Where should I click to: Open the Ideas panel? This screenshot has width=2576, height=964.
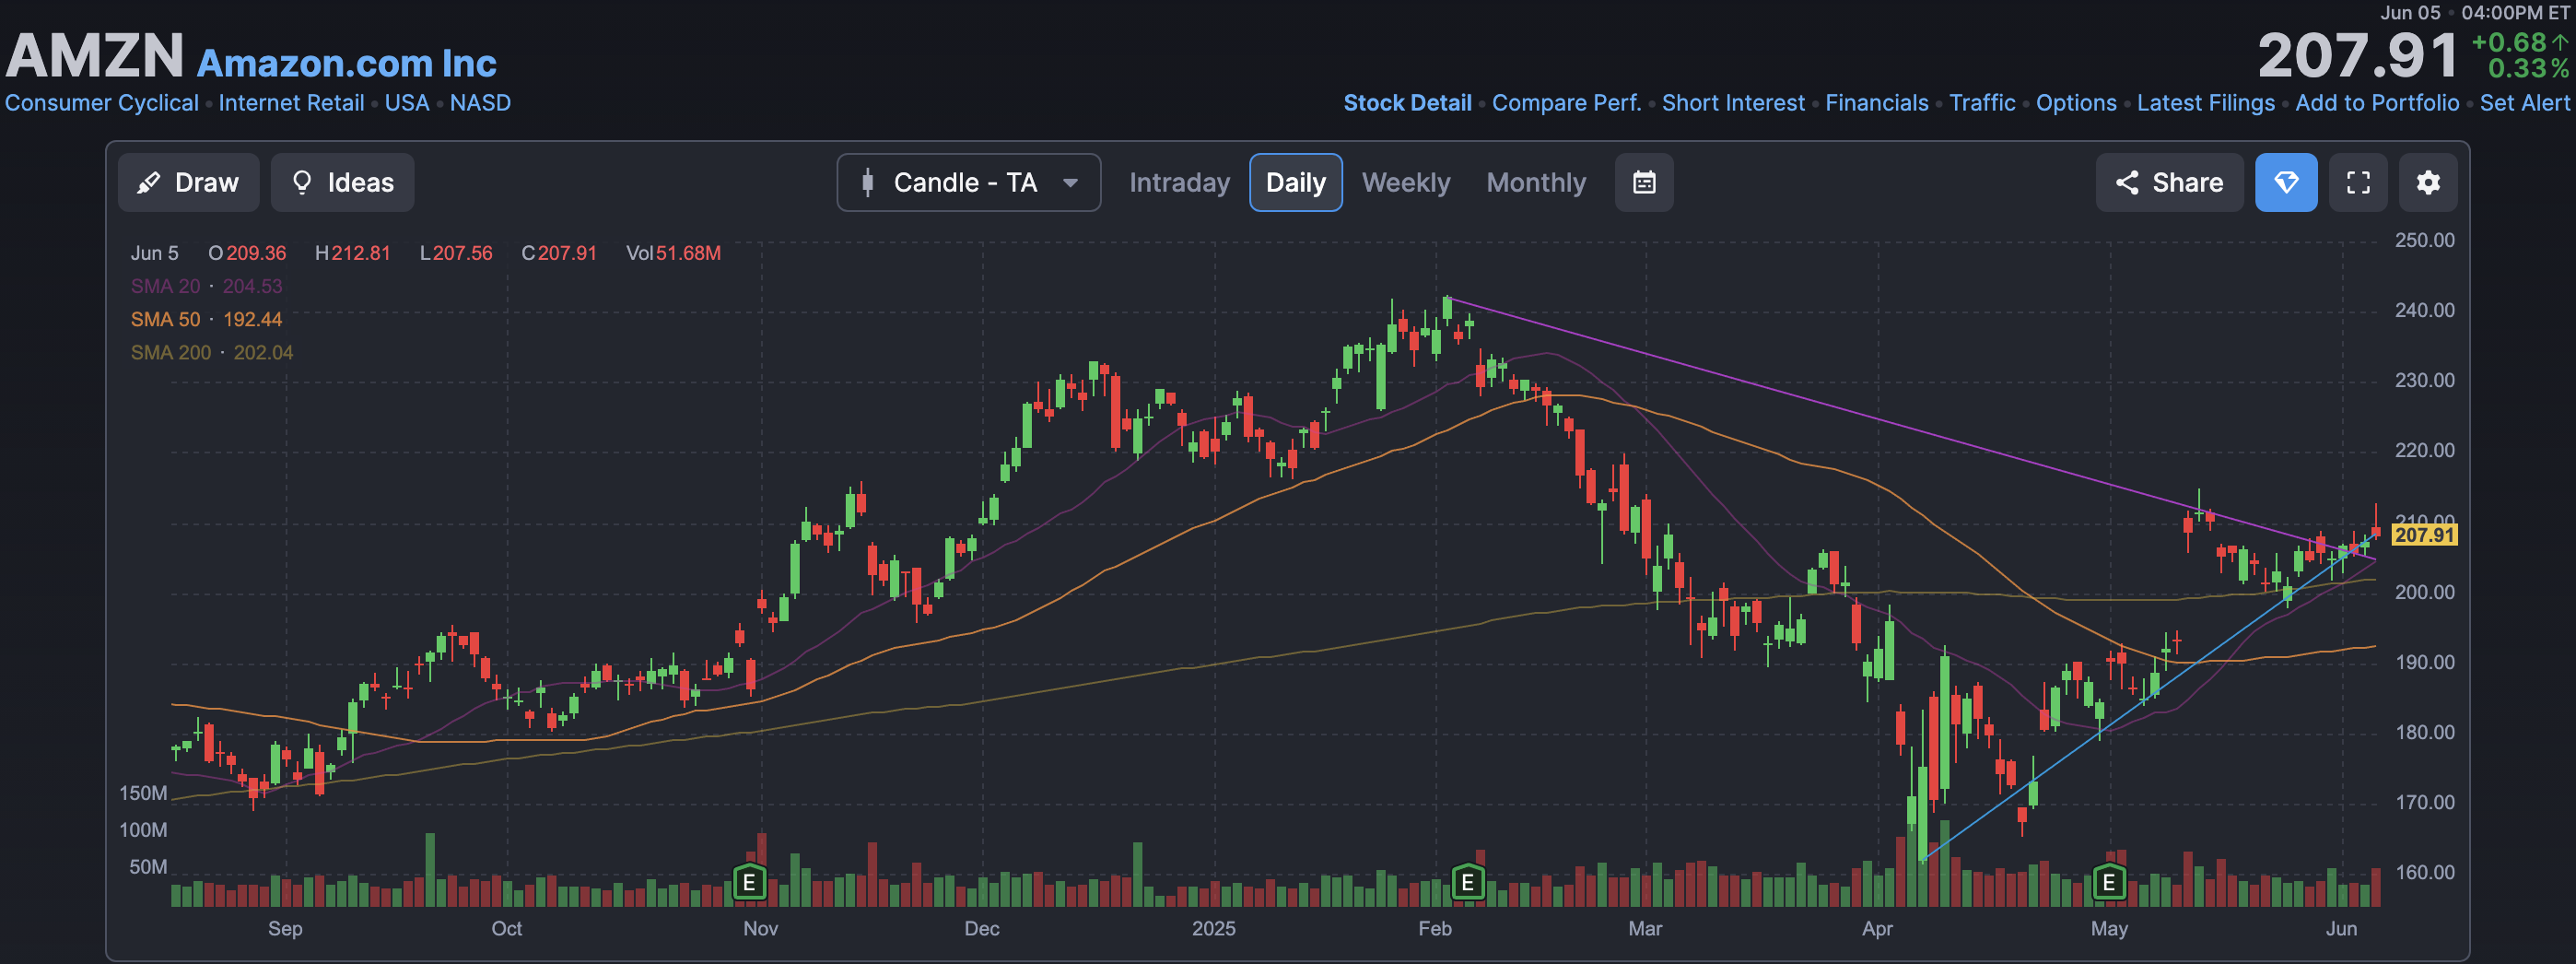point(342,182)
